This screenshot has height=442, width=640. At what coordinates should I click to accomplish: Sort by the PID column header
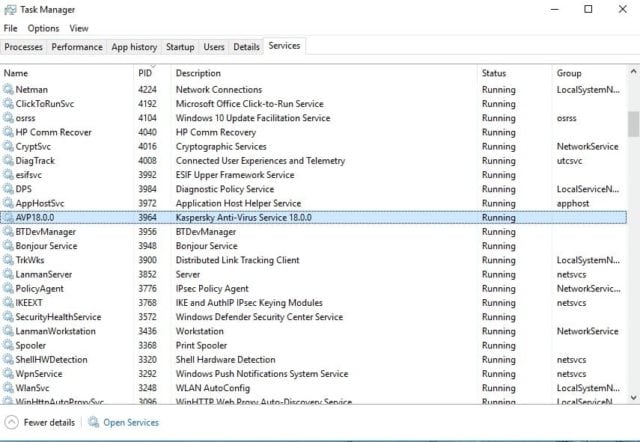click(153, 73)
